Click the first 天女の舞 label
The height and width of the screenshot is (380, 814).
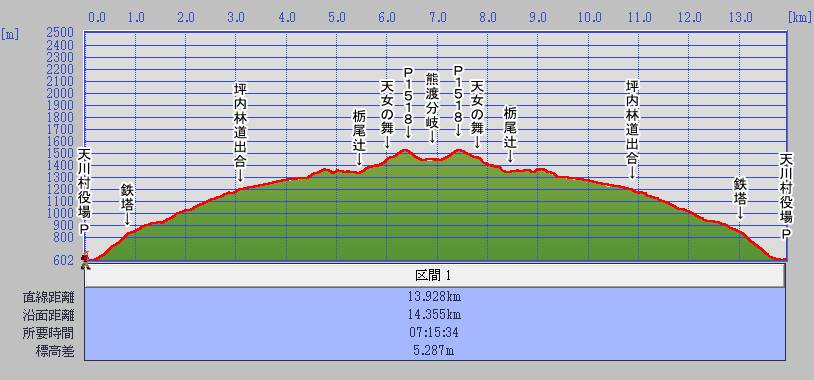[387, 114]
